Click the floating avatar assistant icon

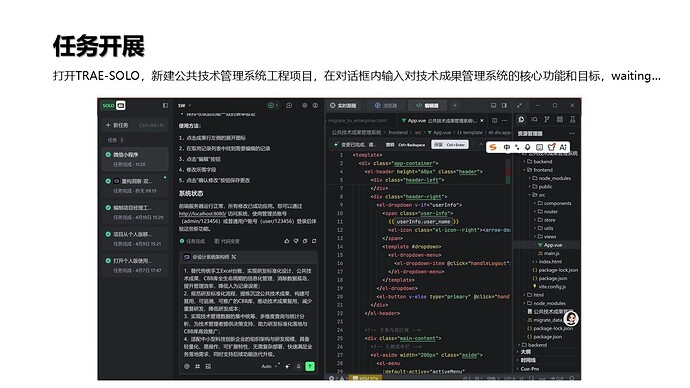(x=571, y=318)
